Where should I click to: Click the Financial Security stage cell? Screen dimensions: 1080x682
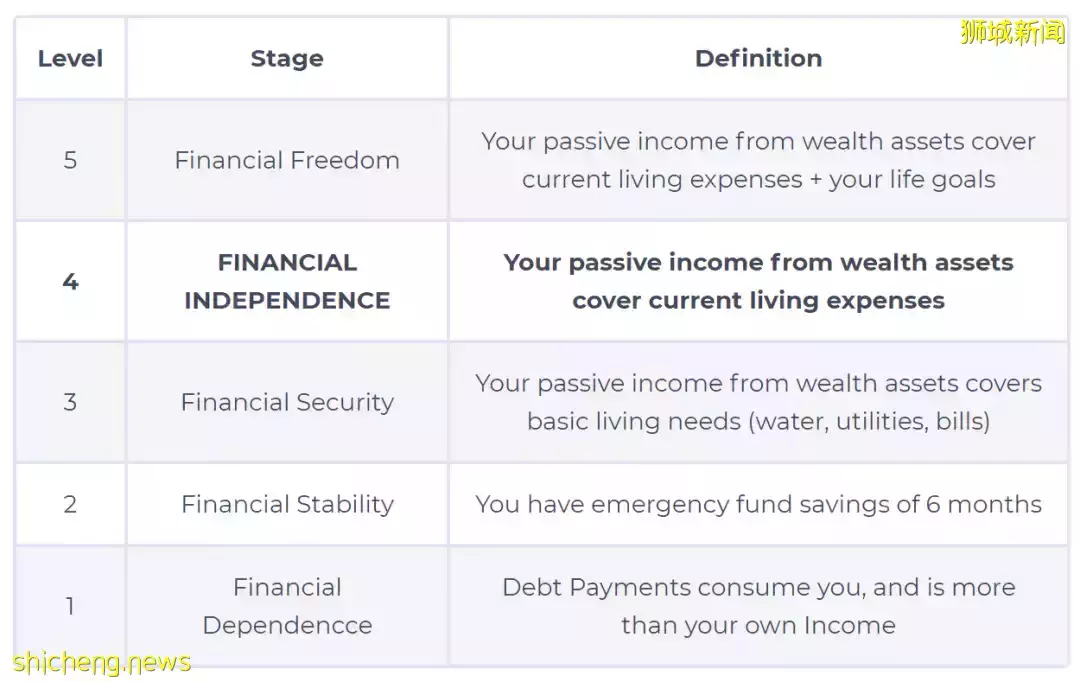coord(287,402)
